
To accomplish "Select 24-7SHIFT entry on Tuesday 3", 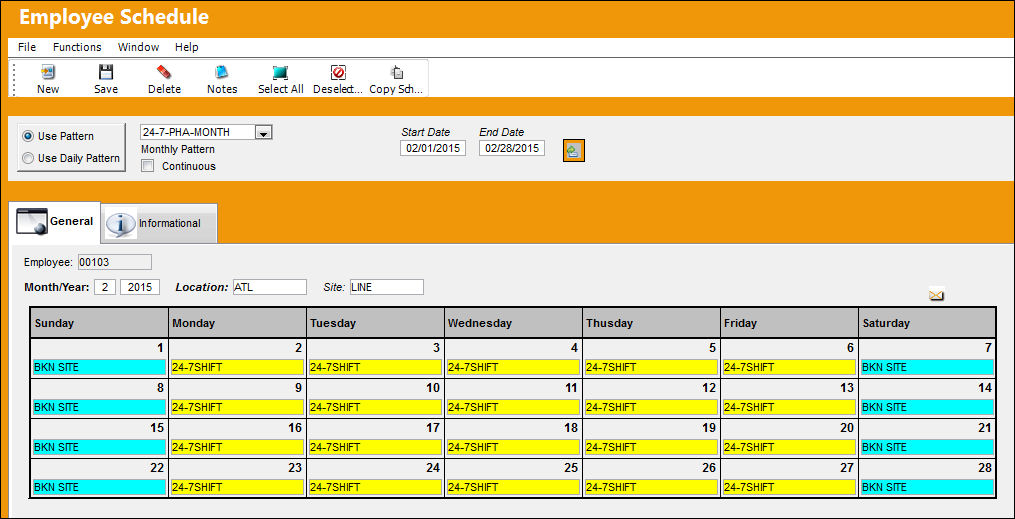I will point(375,368).
